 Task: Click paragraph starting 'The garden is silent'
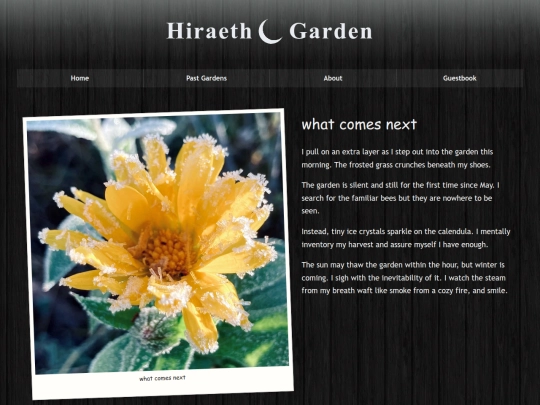401,198
